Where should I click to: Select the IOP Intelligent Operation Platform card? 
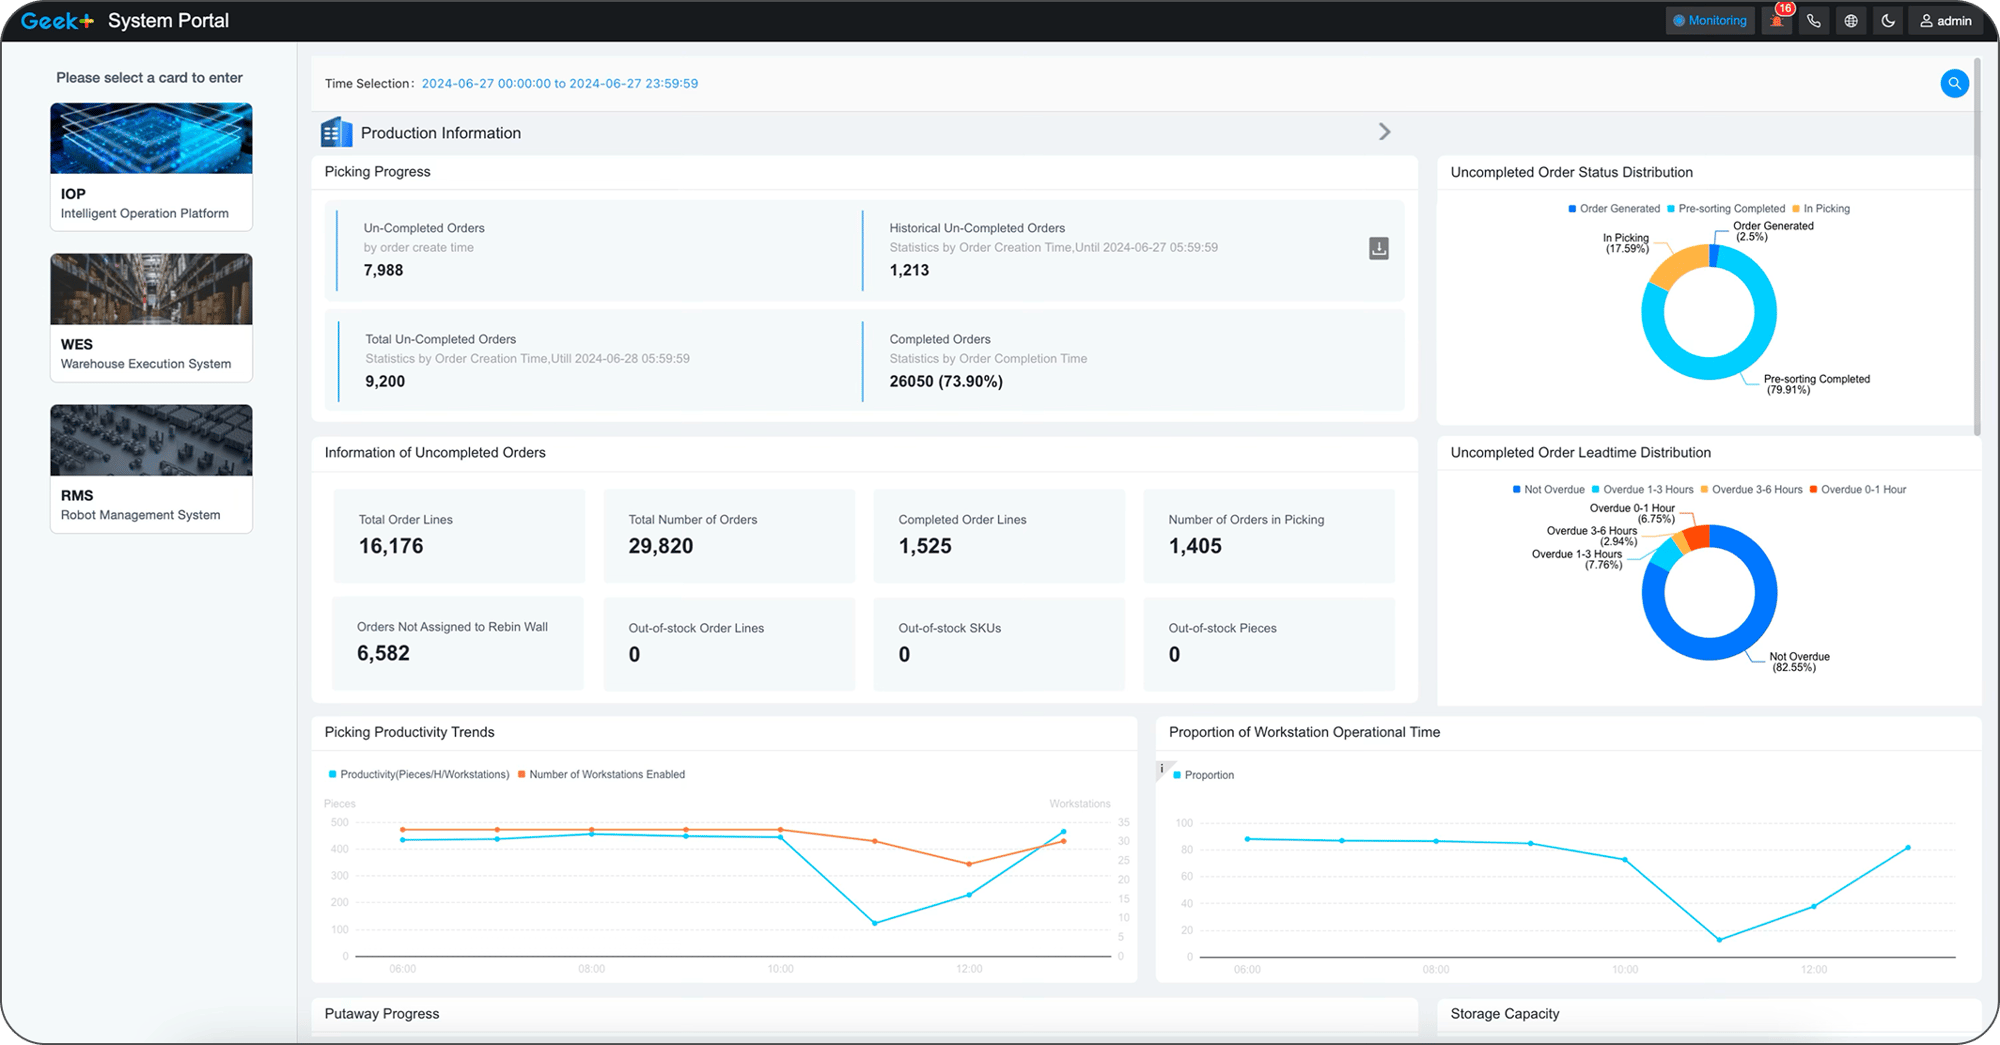coord(151,165)
